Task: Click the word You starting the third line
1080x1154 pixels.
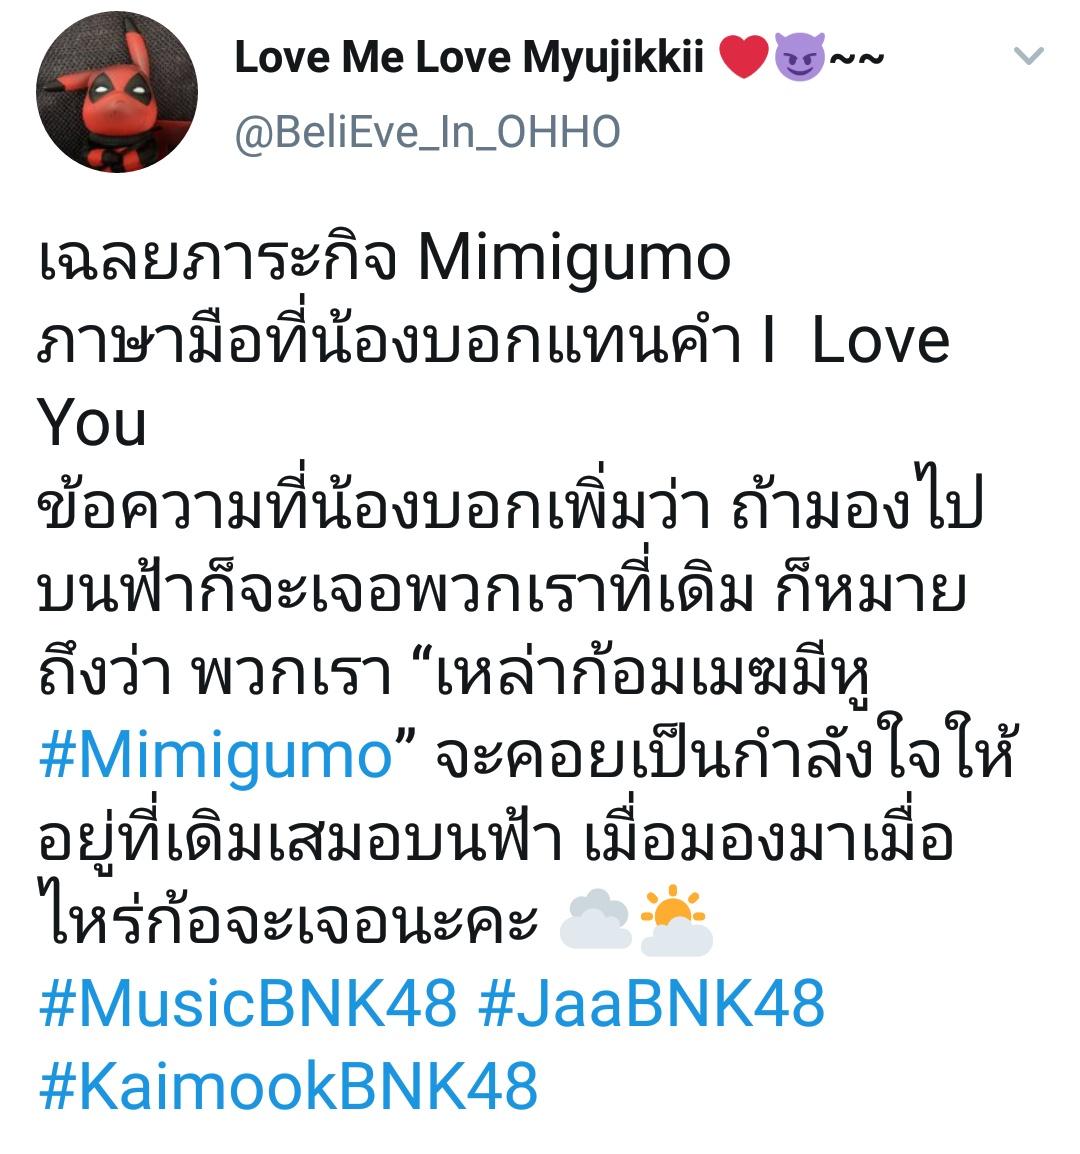Action: (92, 422)
